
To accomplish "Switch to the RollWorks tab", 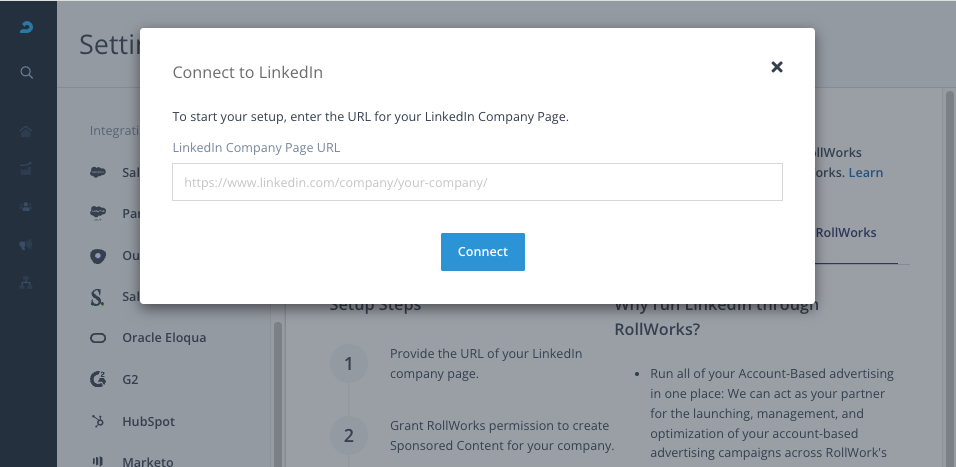I will 846,233.
